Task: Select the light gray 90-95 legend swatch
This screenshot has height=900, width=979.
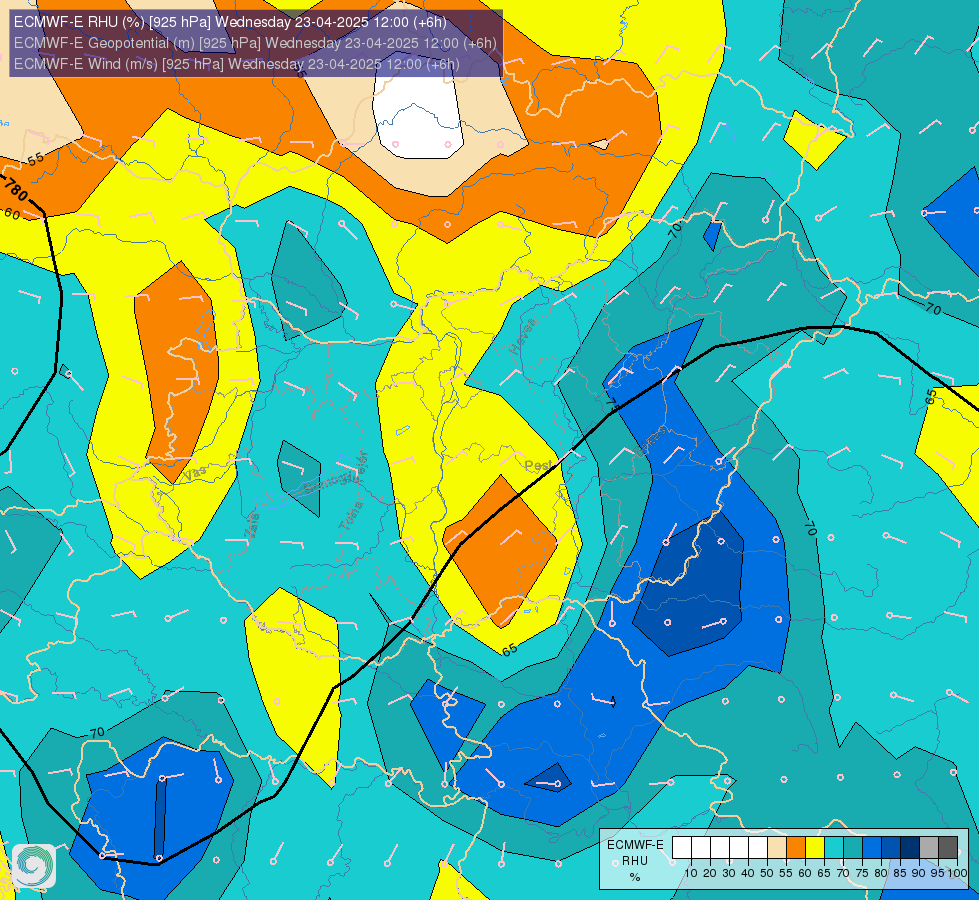Action: [929, 848]
